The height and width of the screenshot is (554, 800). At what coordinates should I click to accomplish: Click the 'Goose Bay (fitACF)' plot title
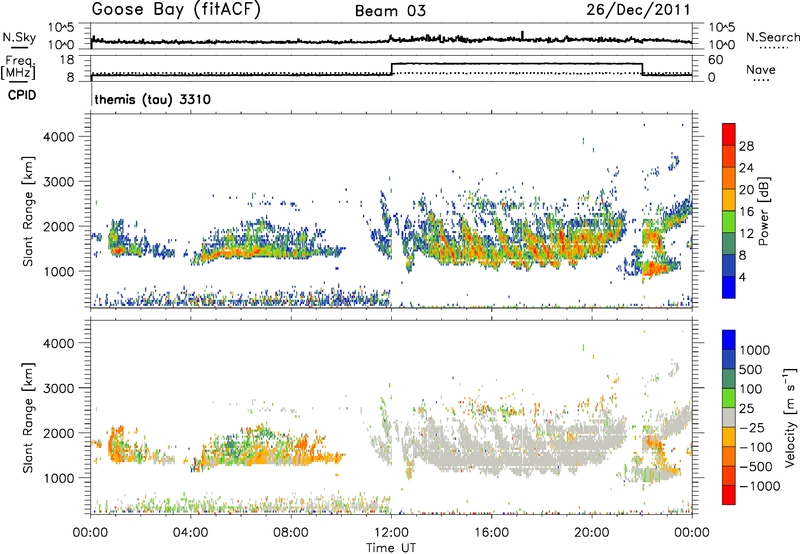click(176, 10)
